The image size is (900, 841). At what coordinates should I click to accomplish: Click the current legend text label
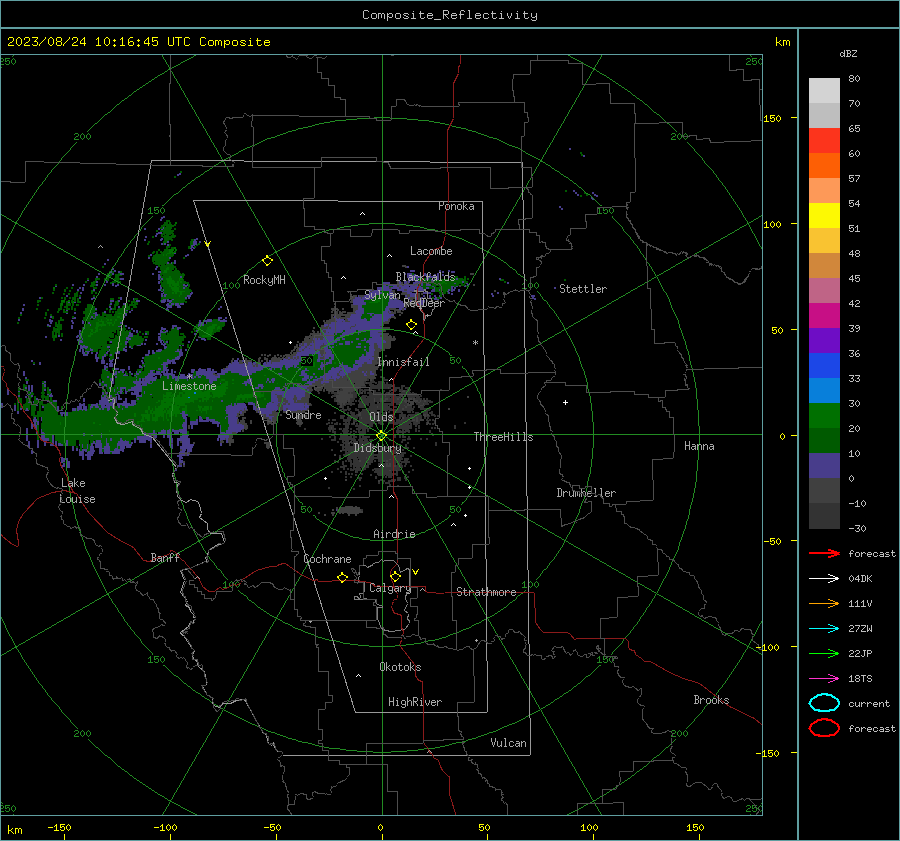[x=869, y=703]
